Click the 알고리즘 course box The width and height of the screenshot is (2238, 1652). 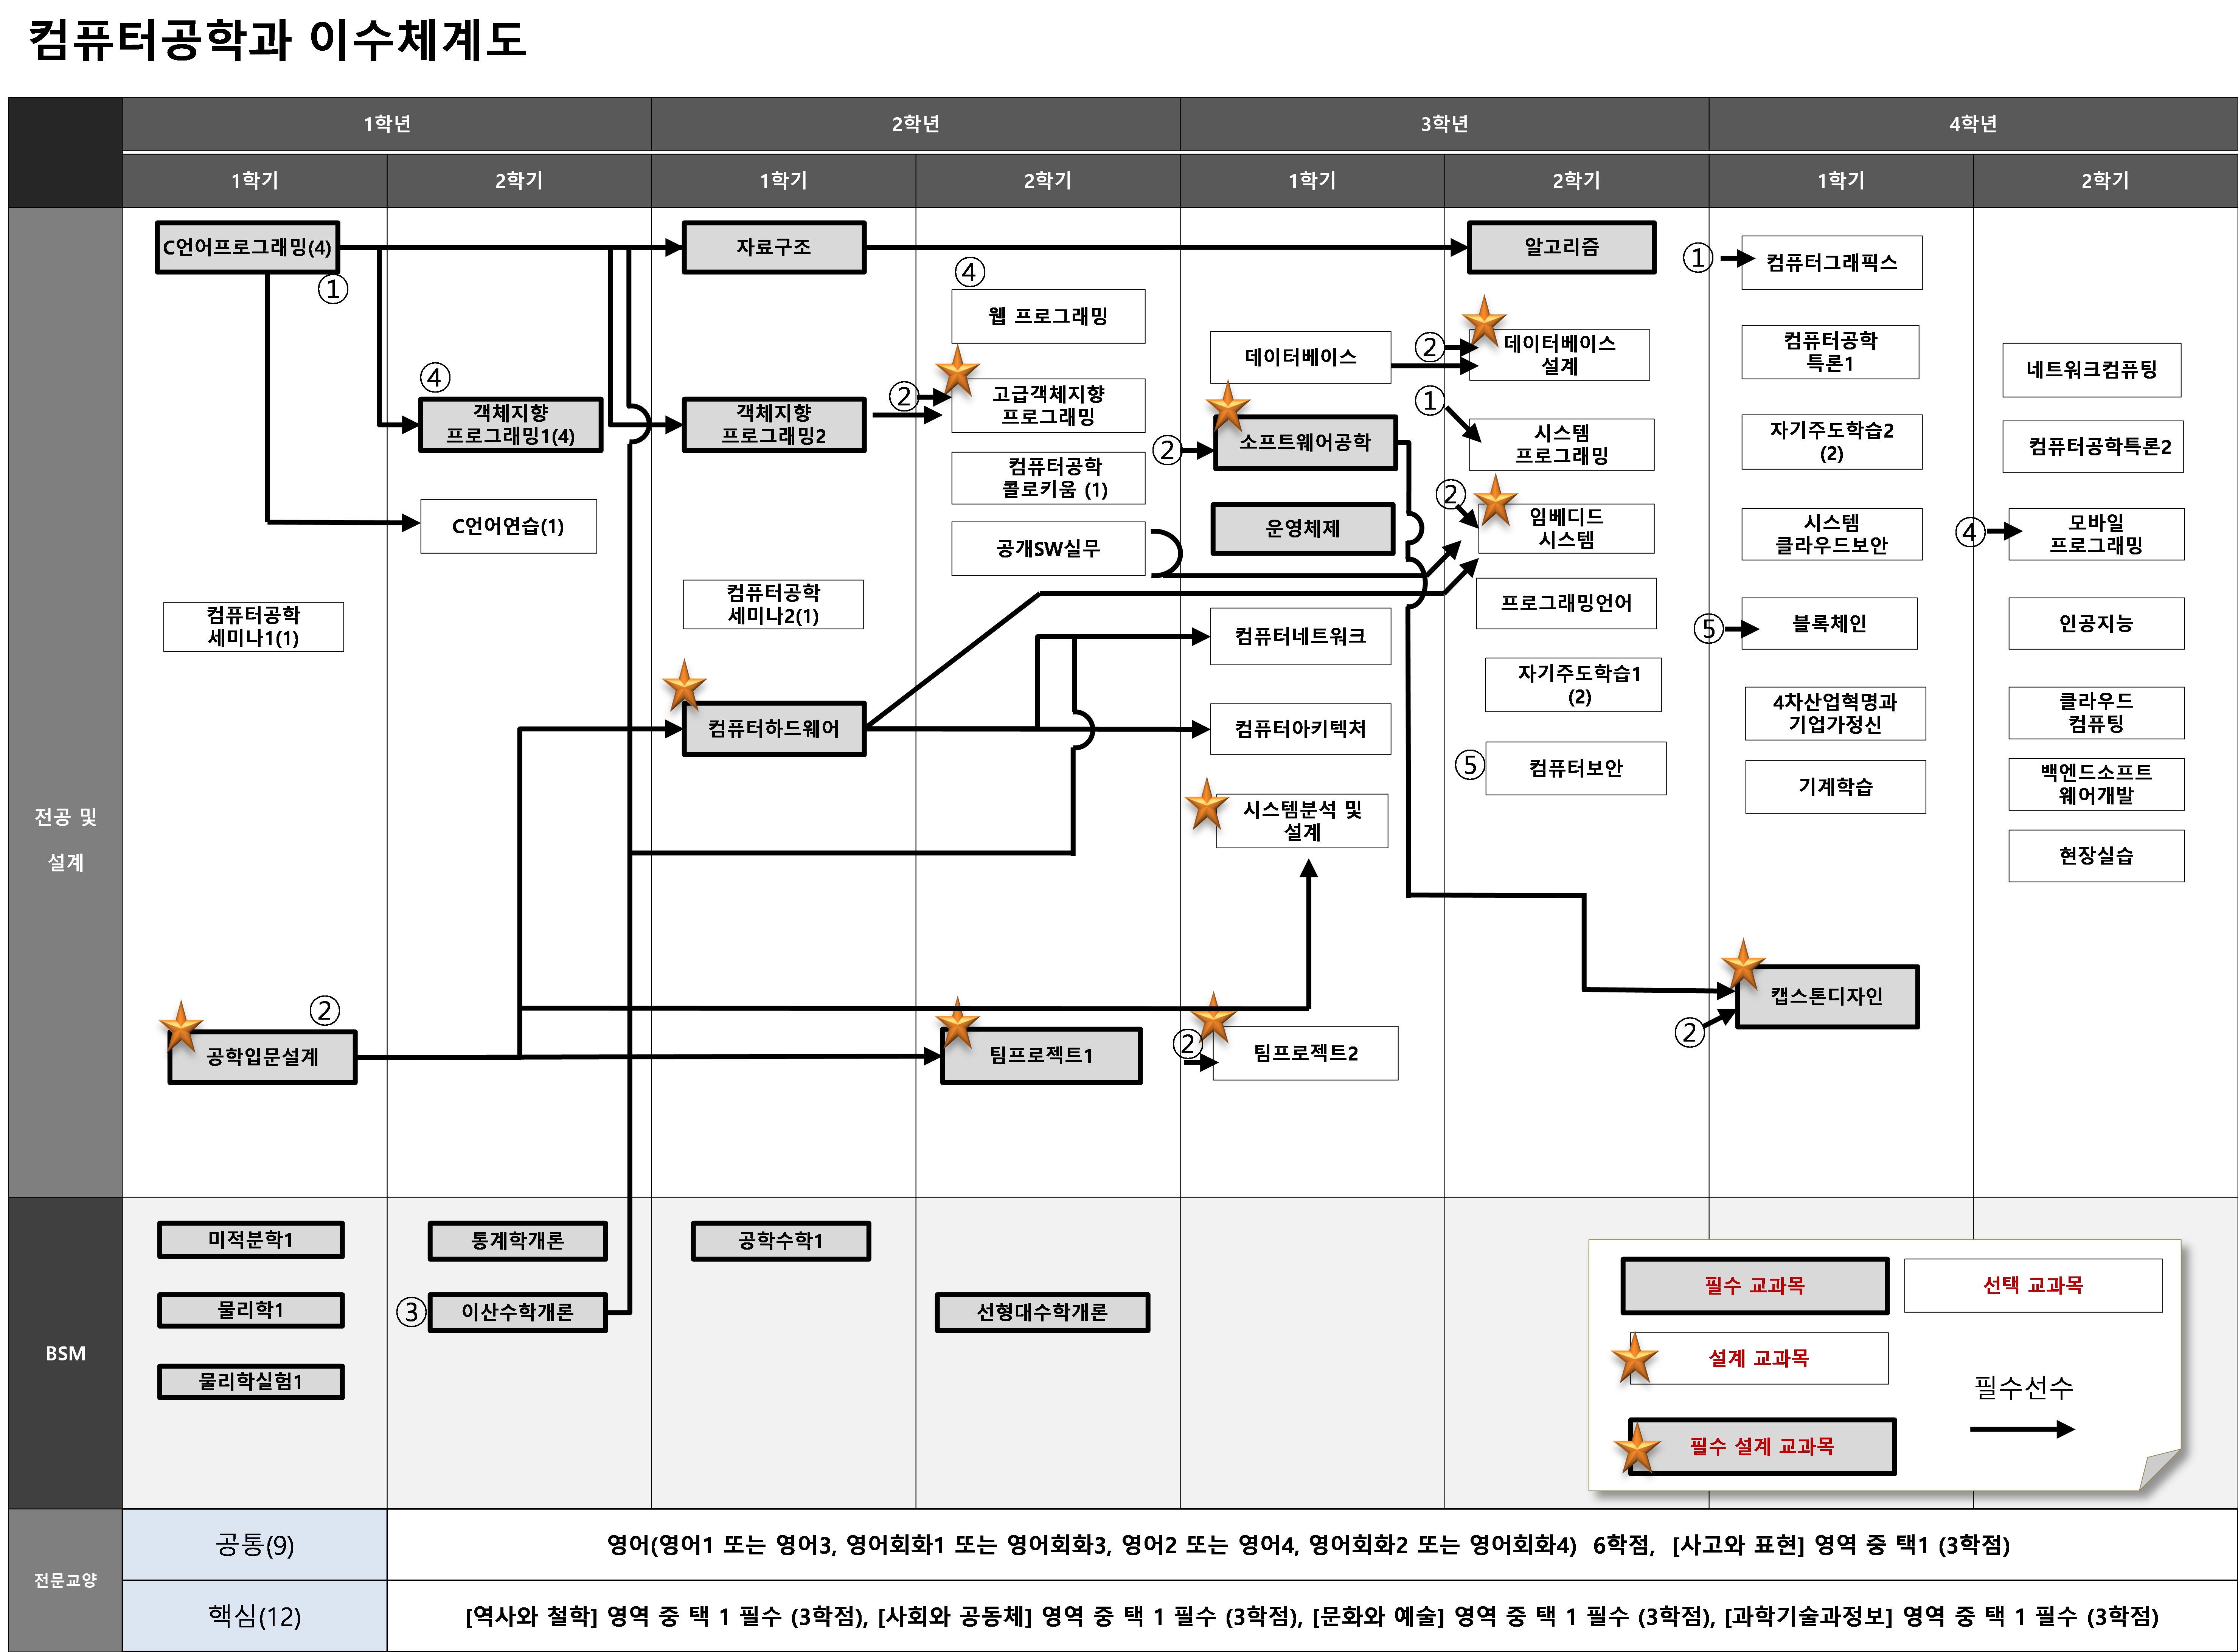point(1562,247)
